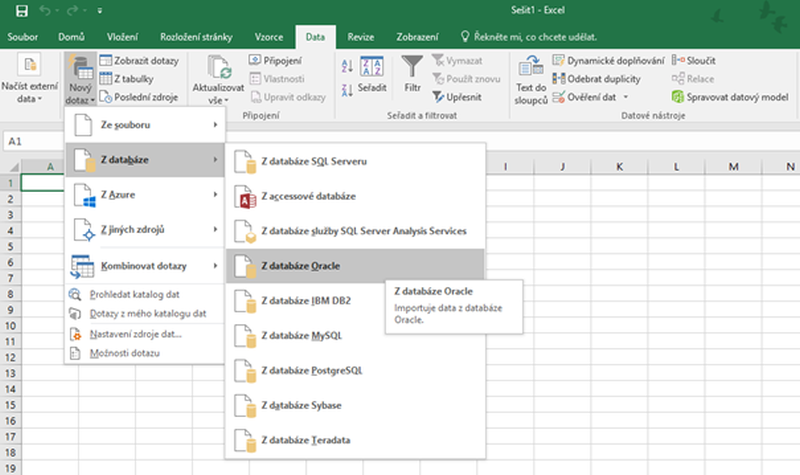Expand the Ověření dat dropdown arrow
This screenshot has width=800, height=475.
click(x=626, y=97)
